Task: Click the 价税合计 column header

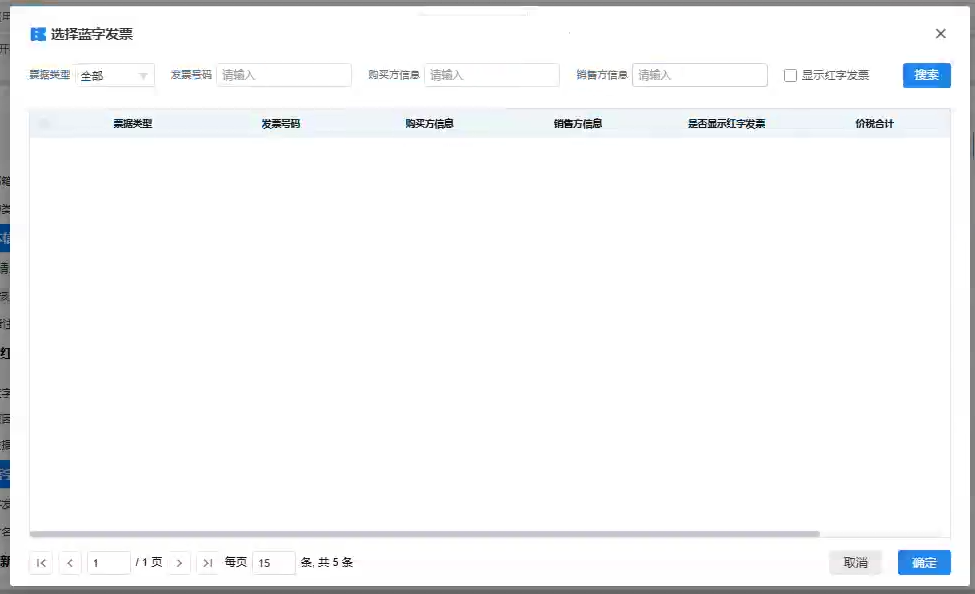Action: click(x=874, y=124)
